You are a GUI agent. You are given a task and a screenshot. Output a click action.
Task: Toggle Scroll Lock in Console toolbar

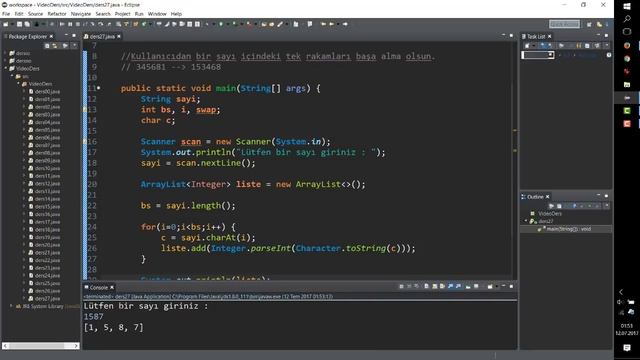435,287
